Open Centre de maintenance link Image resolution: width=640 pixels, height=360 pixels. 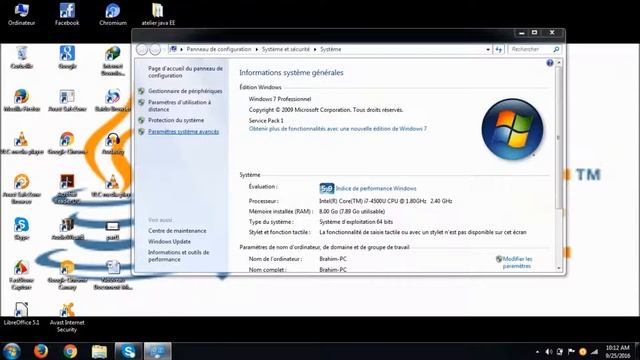pos(177,231)
